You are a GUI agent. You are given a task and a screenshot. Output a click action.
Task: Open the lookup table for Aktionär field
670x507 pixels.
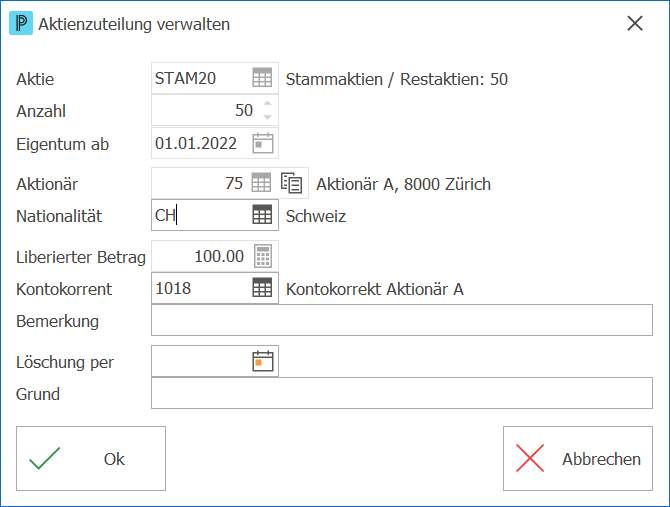click(x=261, y=183)
